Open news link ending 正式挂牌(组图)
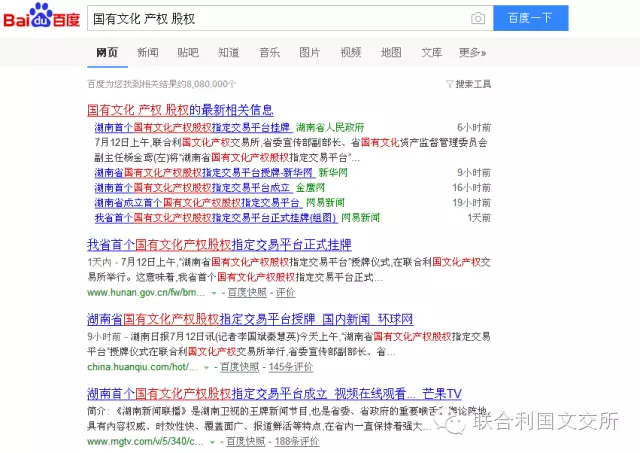Viewport: 640px width, 453px height. click(x=215, y=218)
